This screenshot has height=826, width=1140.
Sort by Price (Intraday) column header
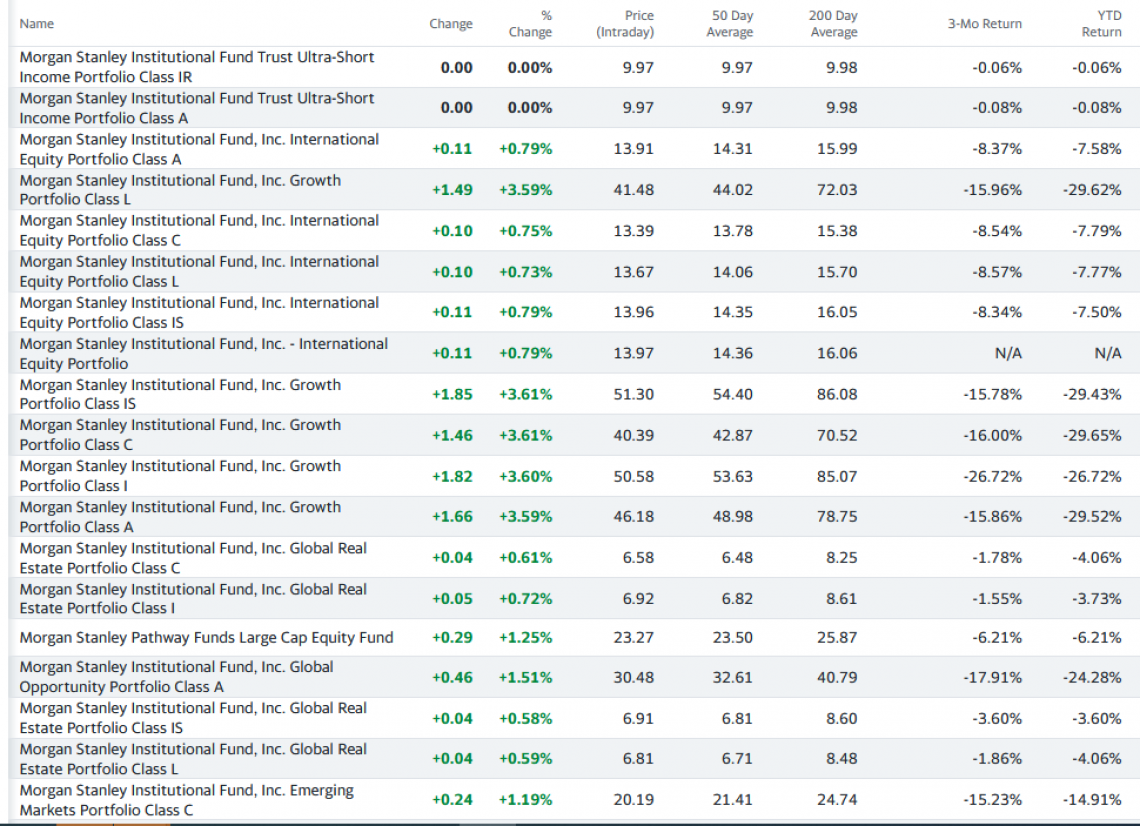[x=625, y=24]
